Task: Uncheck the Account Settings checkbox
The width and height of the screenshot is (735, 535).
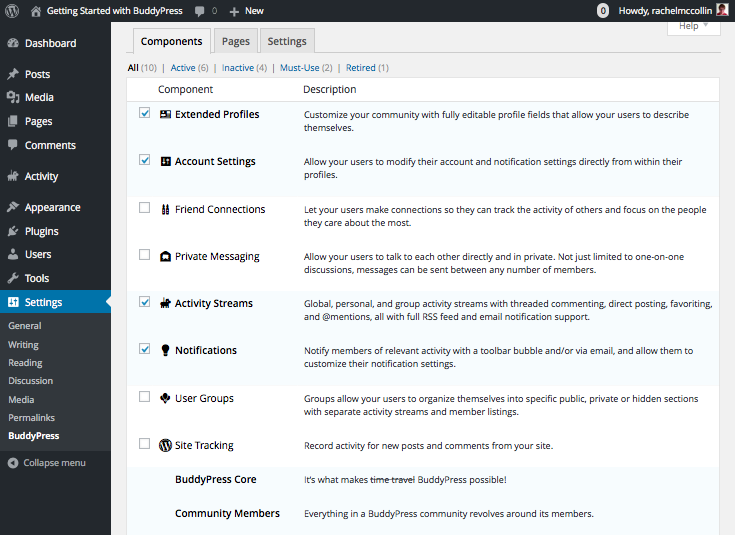Action: click(144, 159)
